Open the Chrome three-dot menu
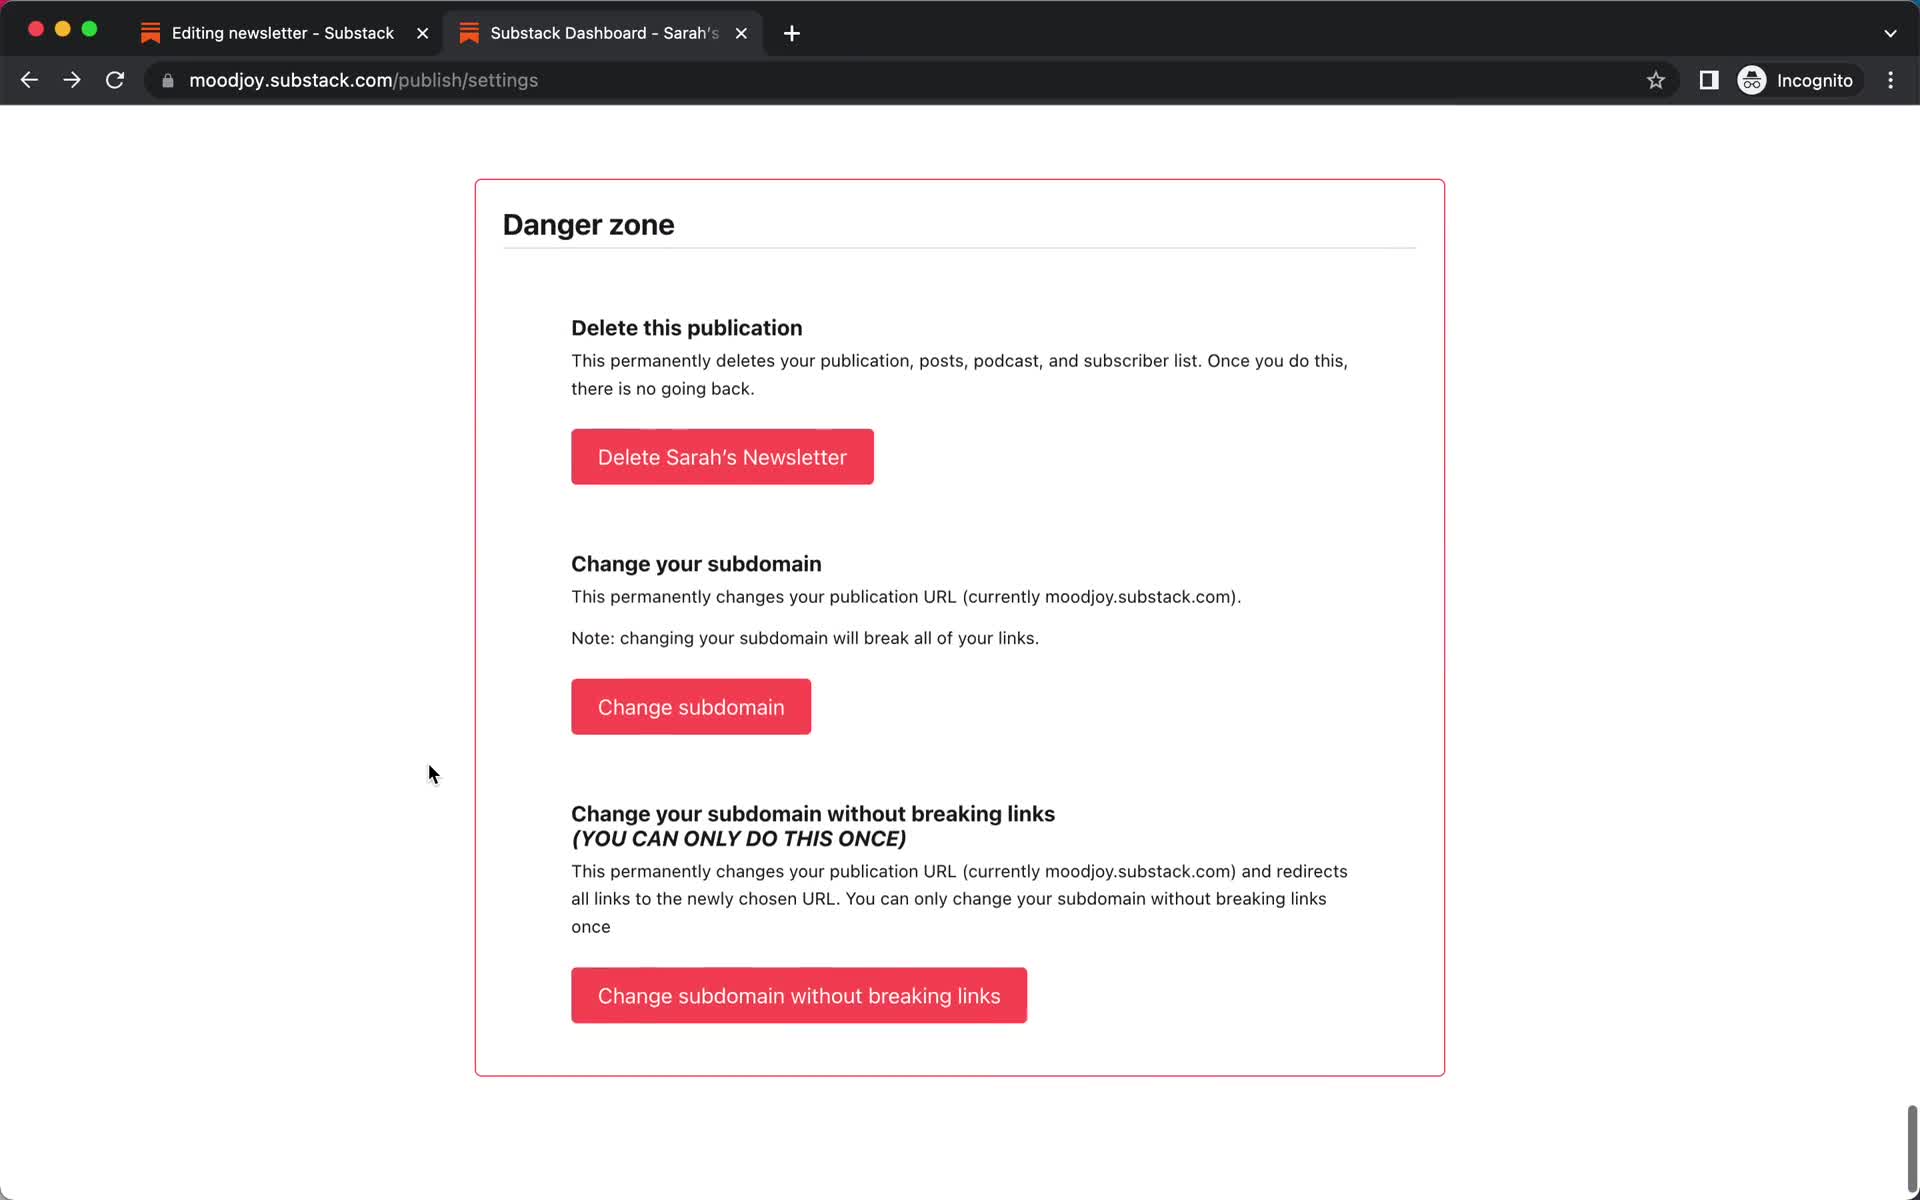Screen dimensions: 1920x1200 (1890, 80)
